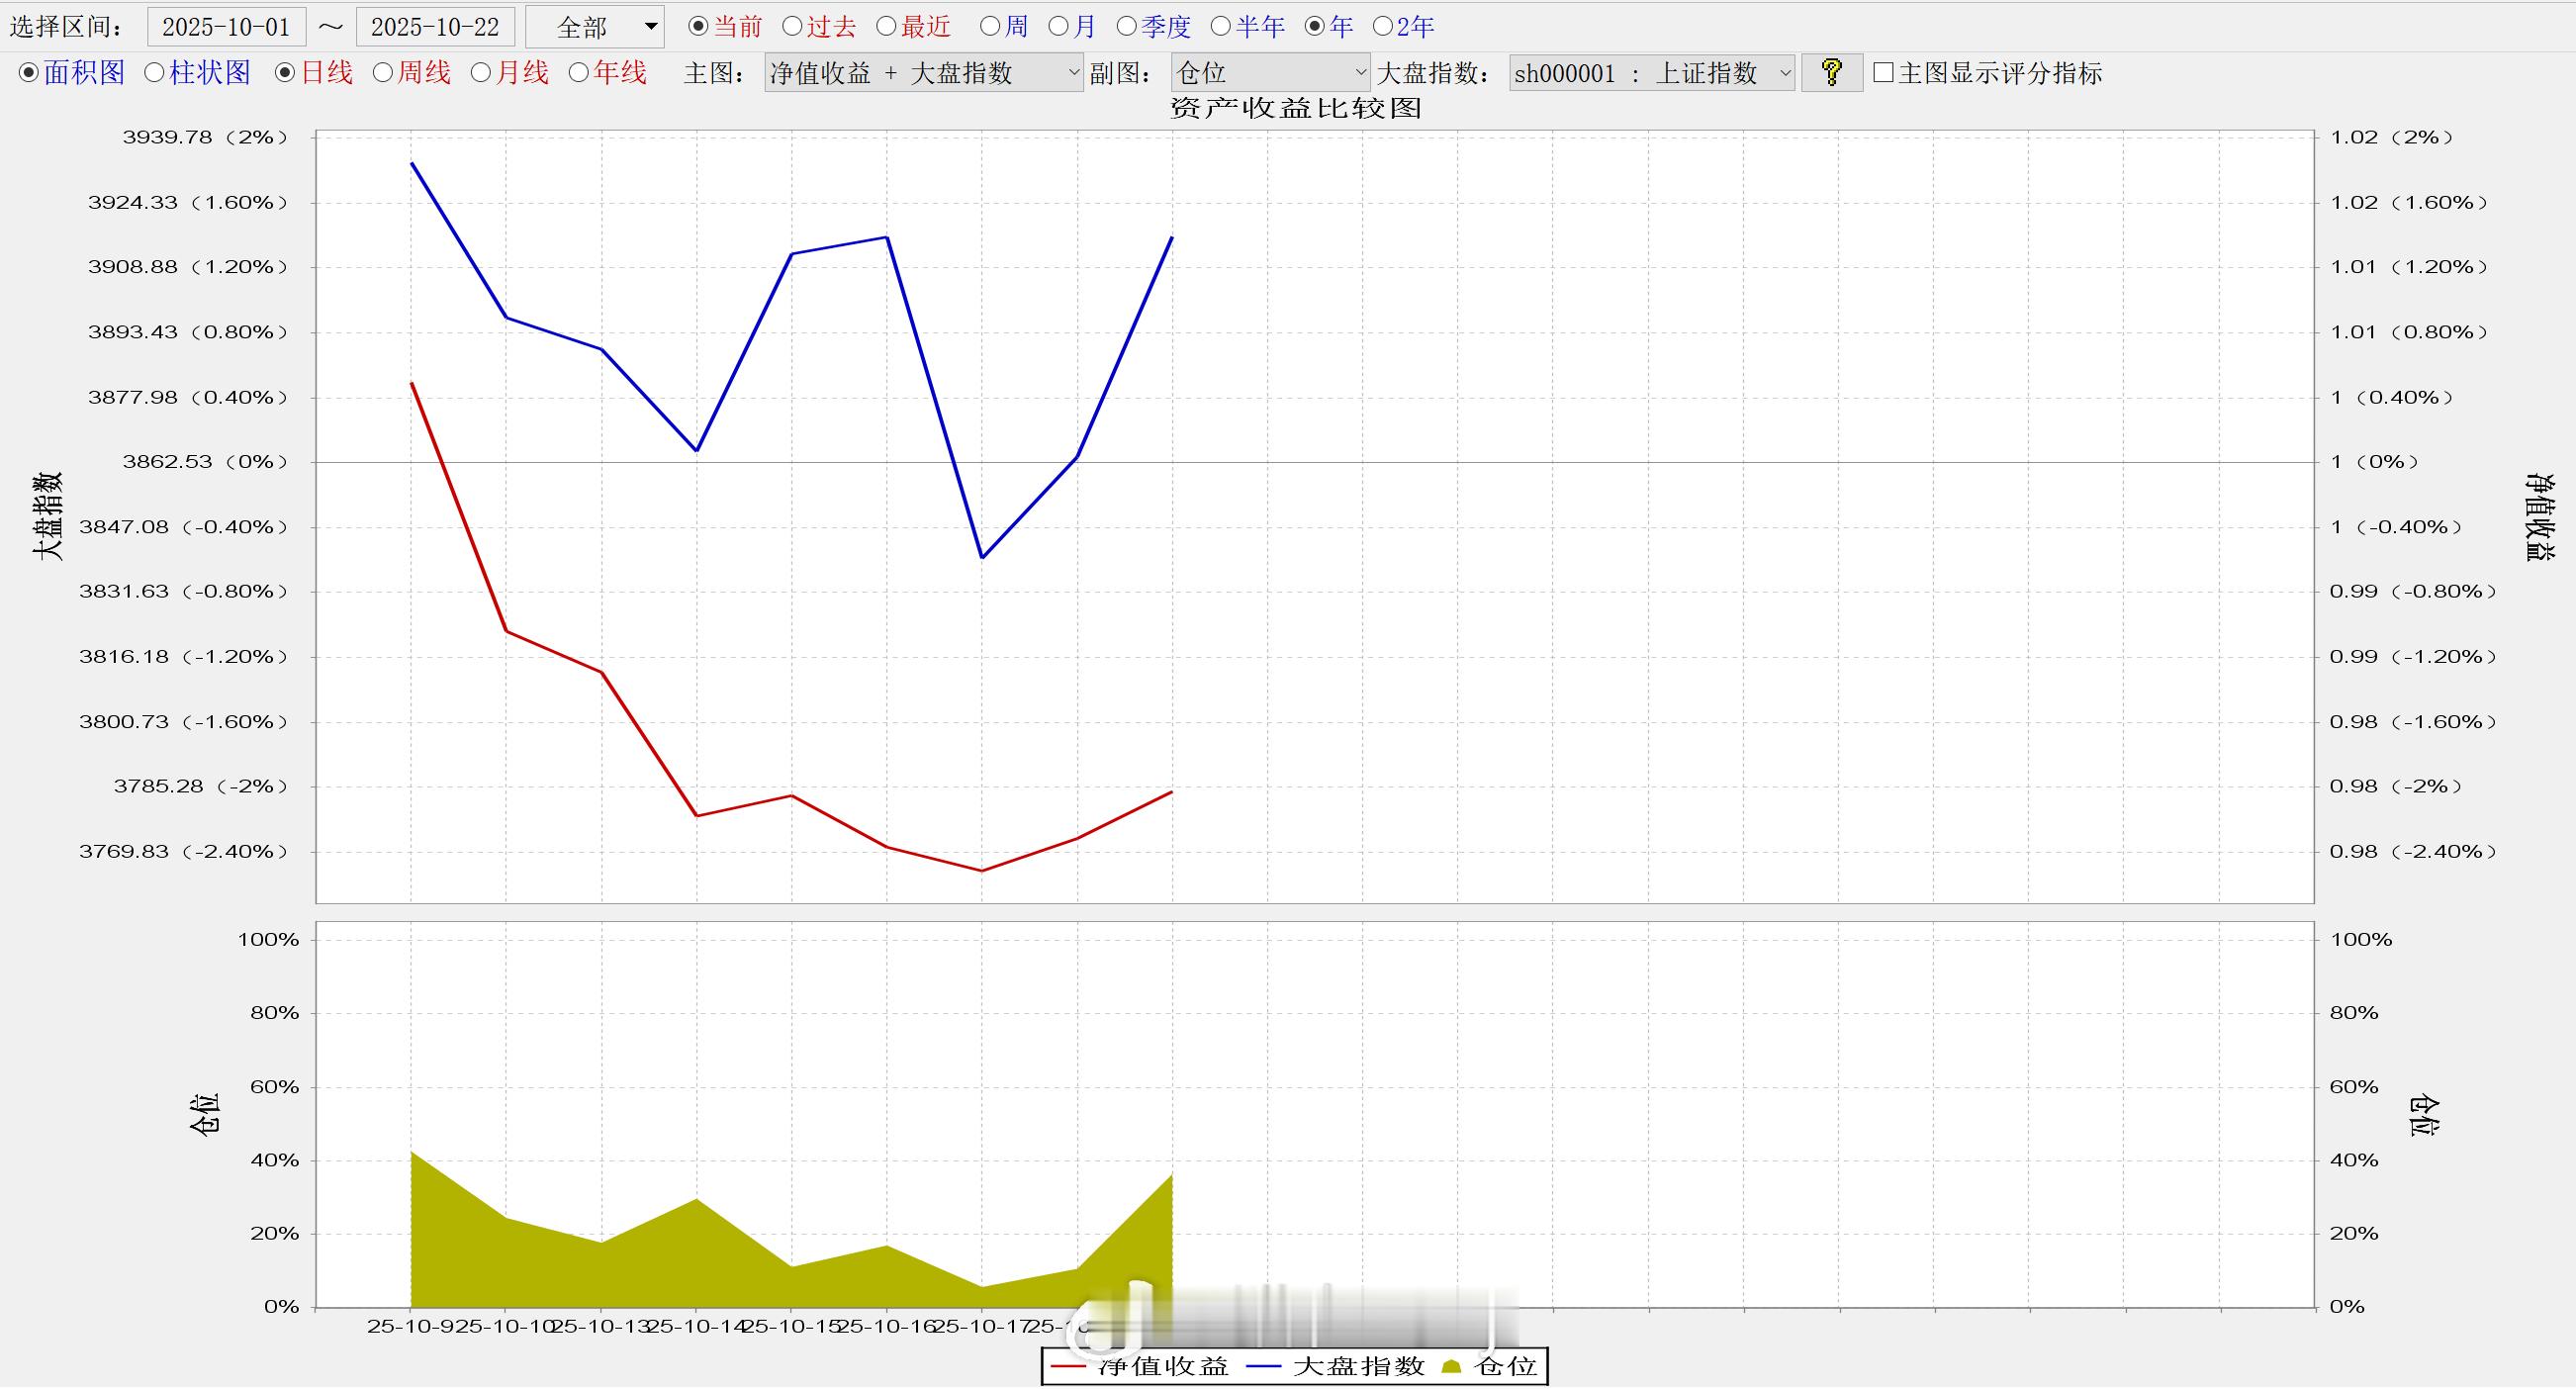Click the blue 大盘指数 legend line
This screenshot has height=1389, width=2576.
(x=1263, y=1366)
